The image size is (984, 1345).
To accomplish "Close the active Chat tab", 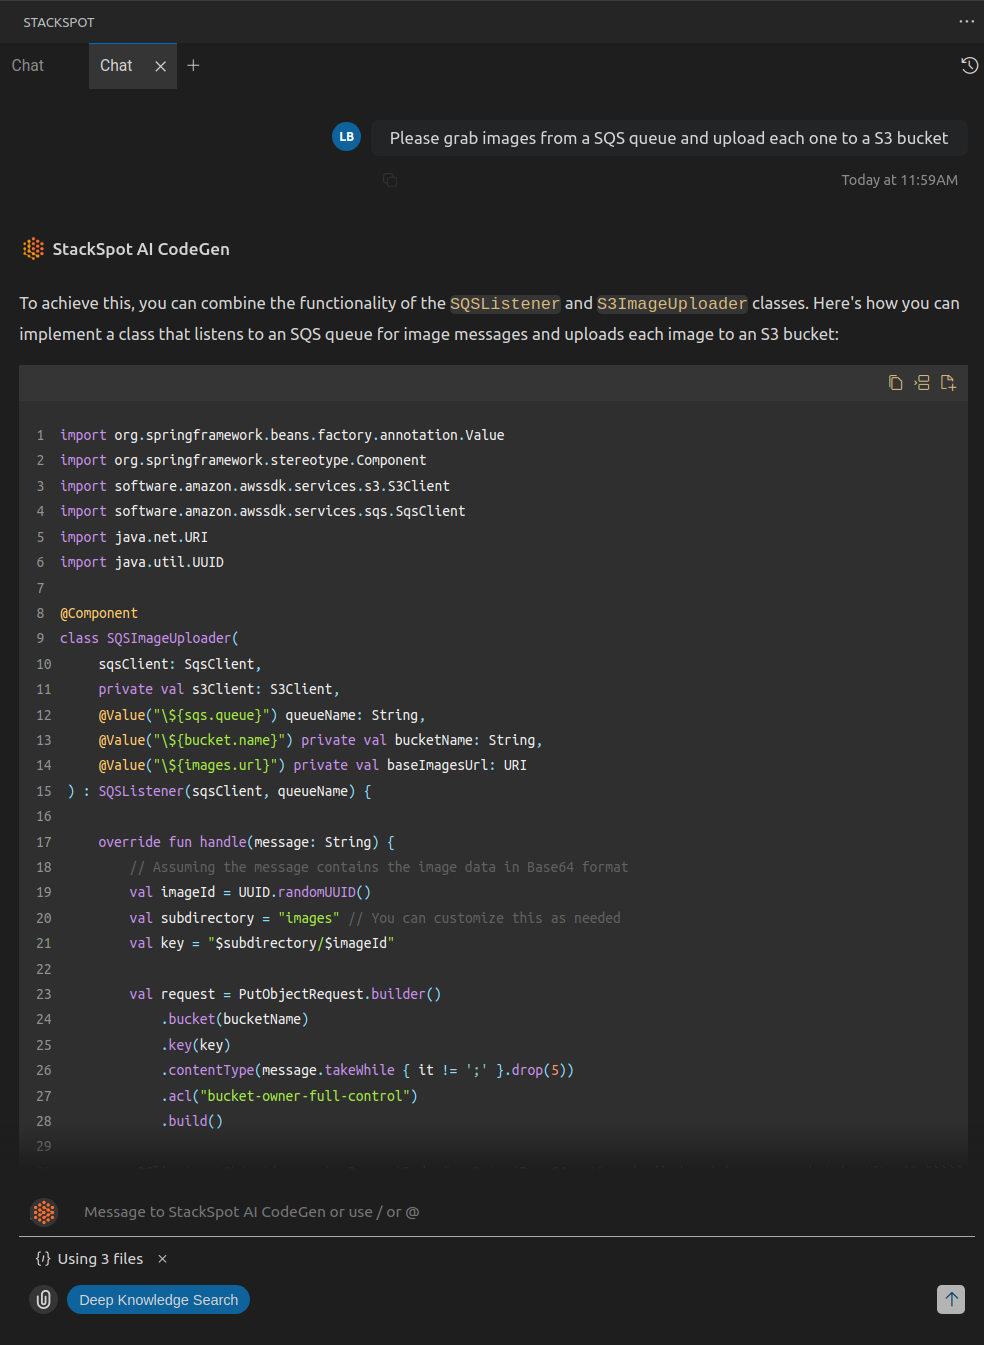I will (160, 66).
